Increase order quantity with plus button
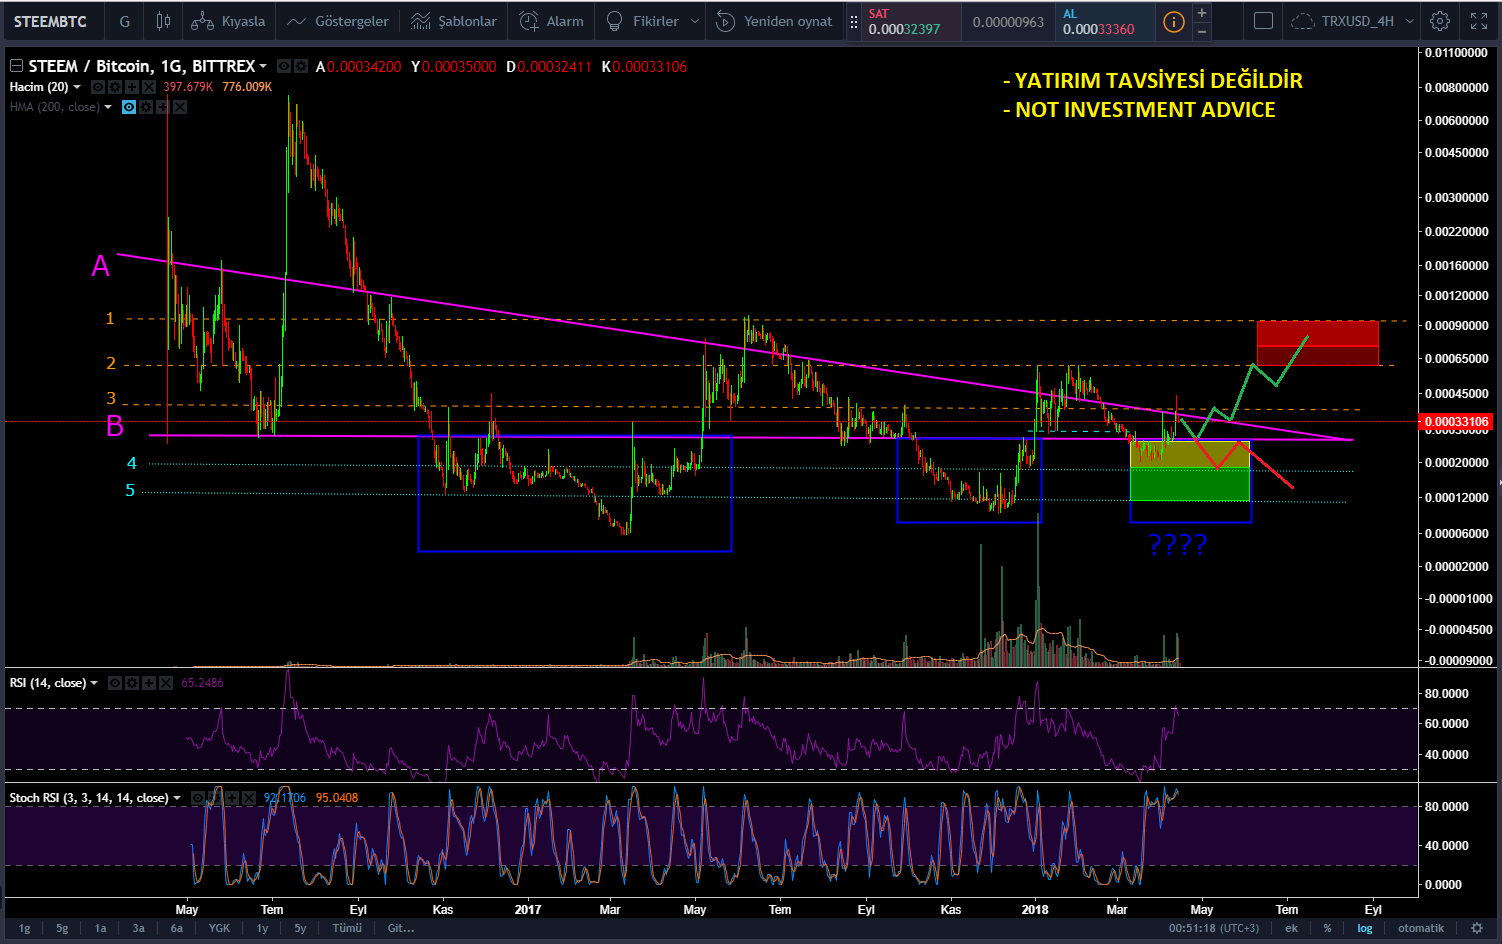 click(1202, 12)
